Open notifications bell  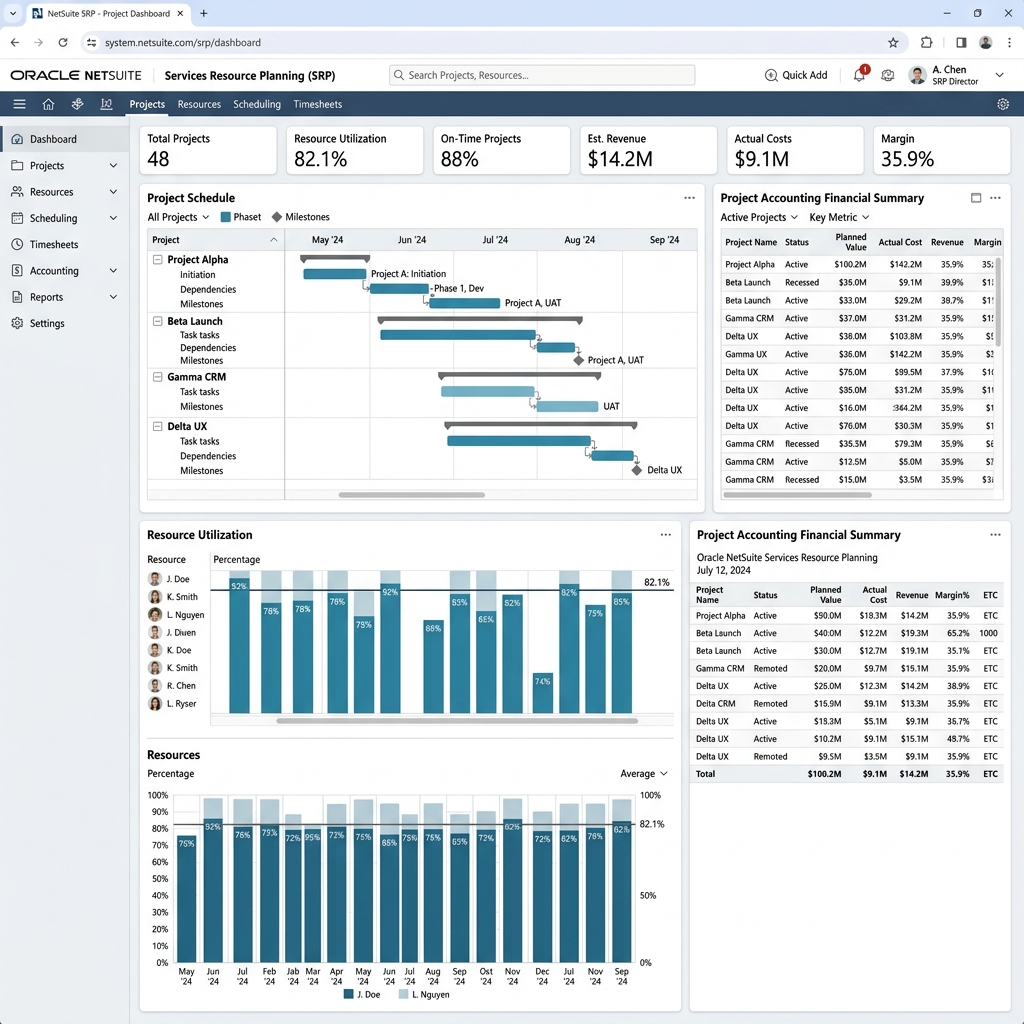pyautogui.click(x=859, y=76)
